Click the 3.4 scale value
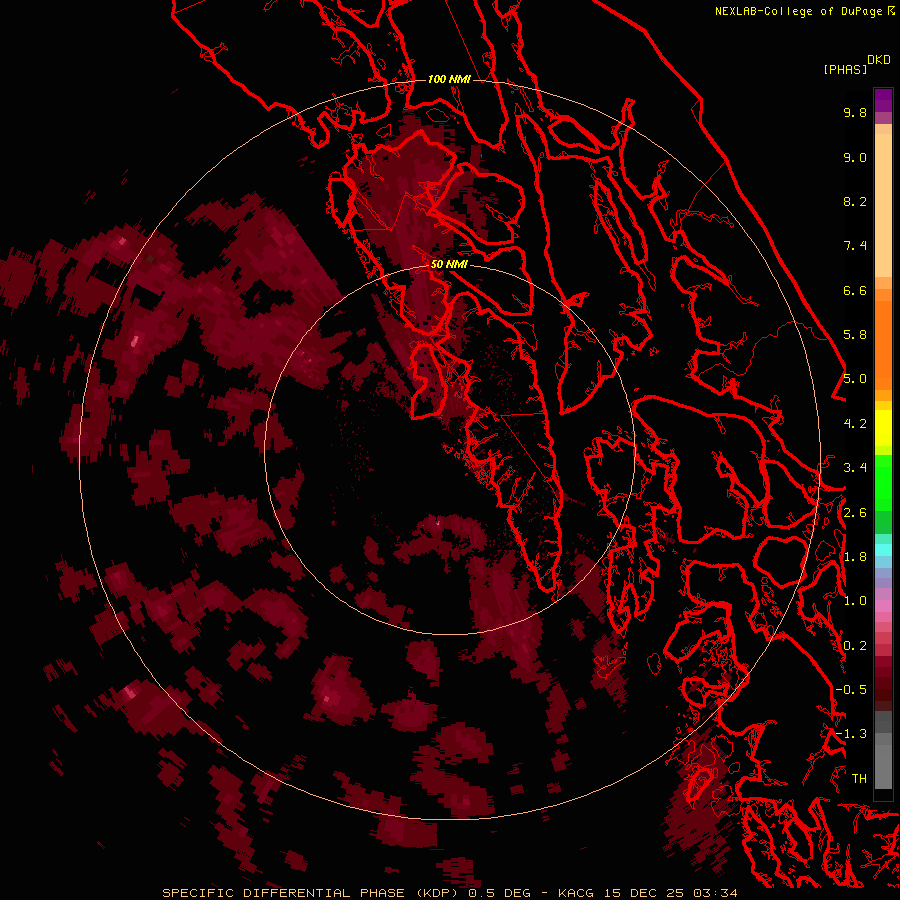The height and width of the screenshot is (900, 900). pos(855,468)
